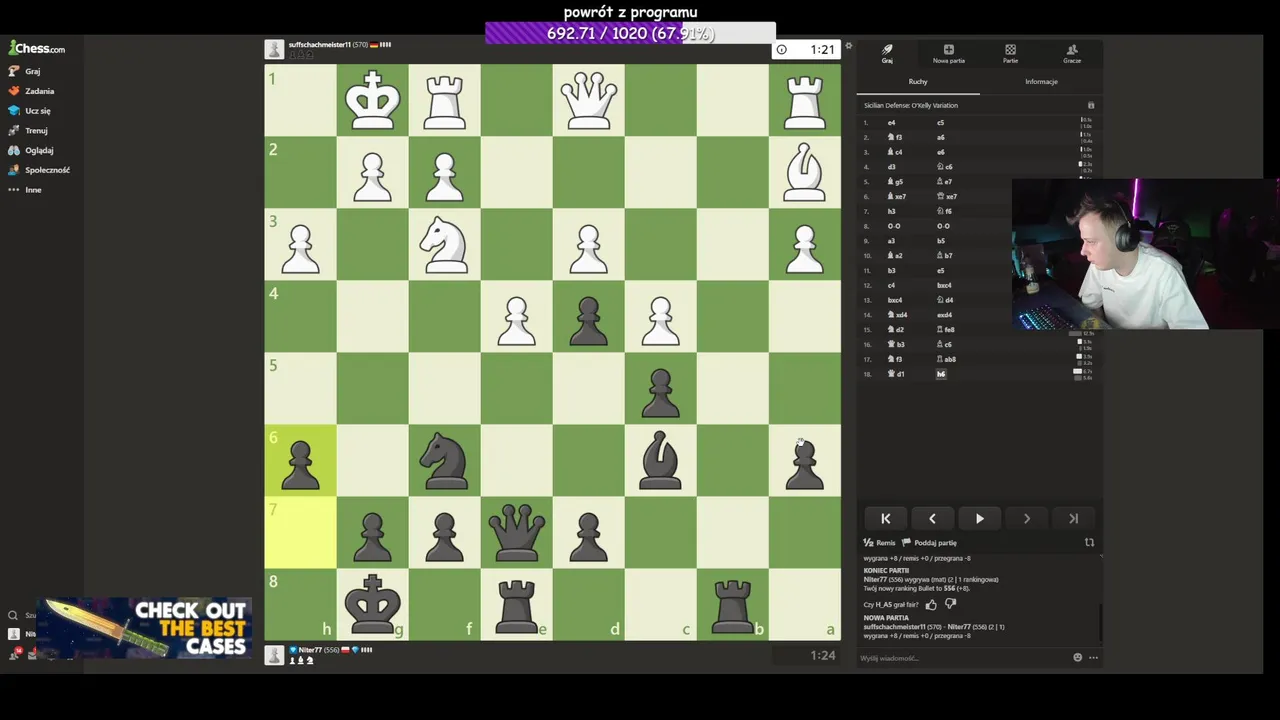
Task: Go to previous move button
Action: (932, 518)
